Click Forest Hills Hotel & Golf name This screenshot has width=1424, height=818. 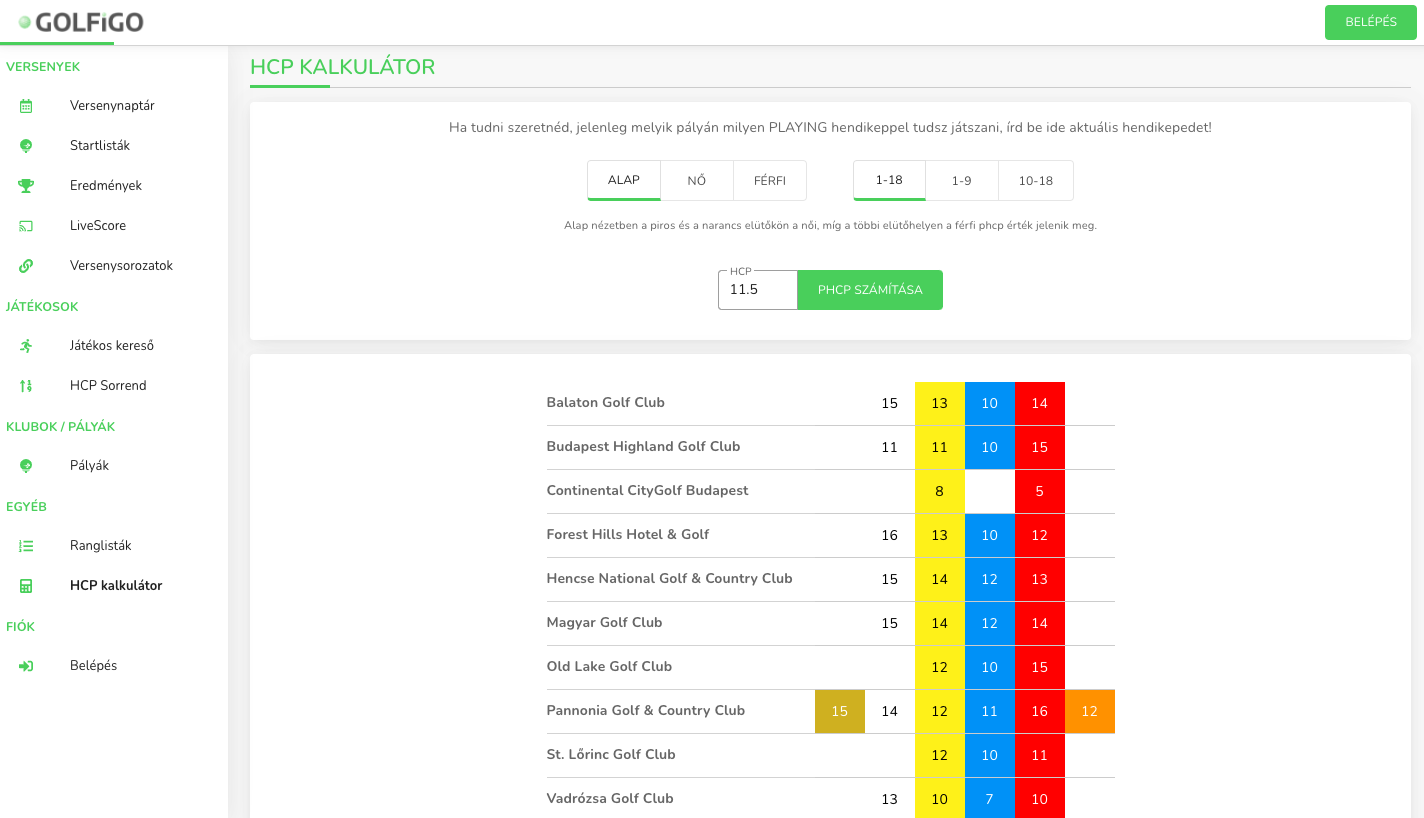point(627,535)
